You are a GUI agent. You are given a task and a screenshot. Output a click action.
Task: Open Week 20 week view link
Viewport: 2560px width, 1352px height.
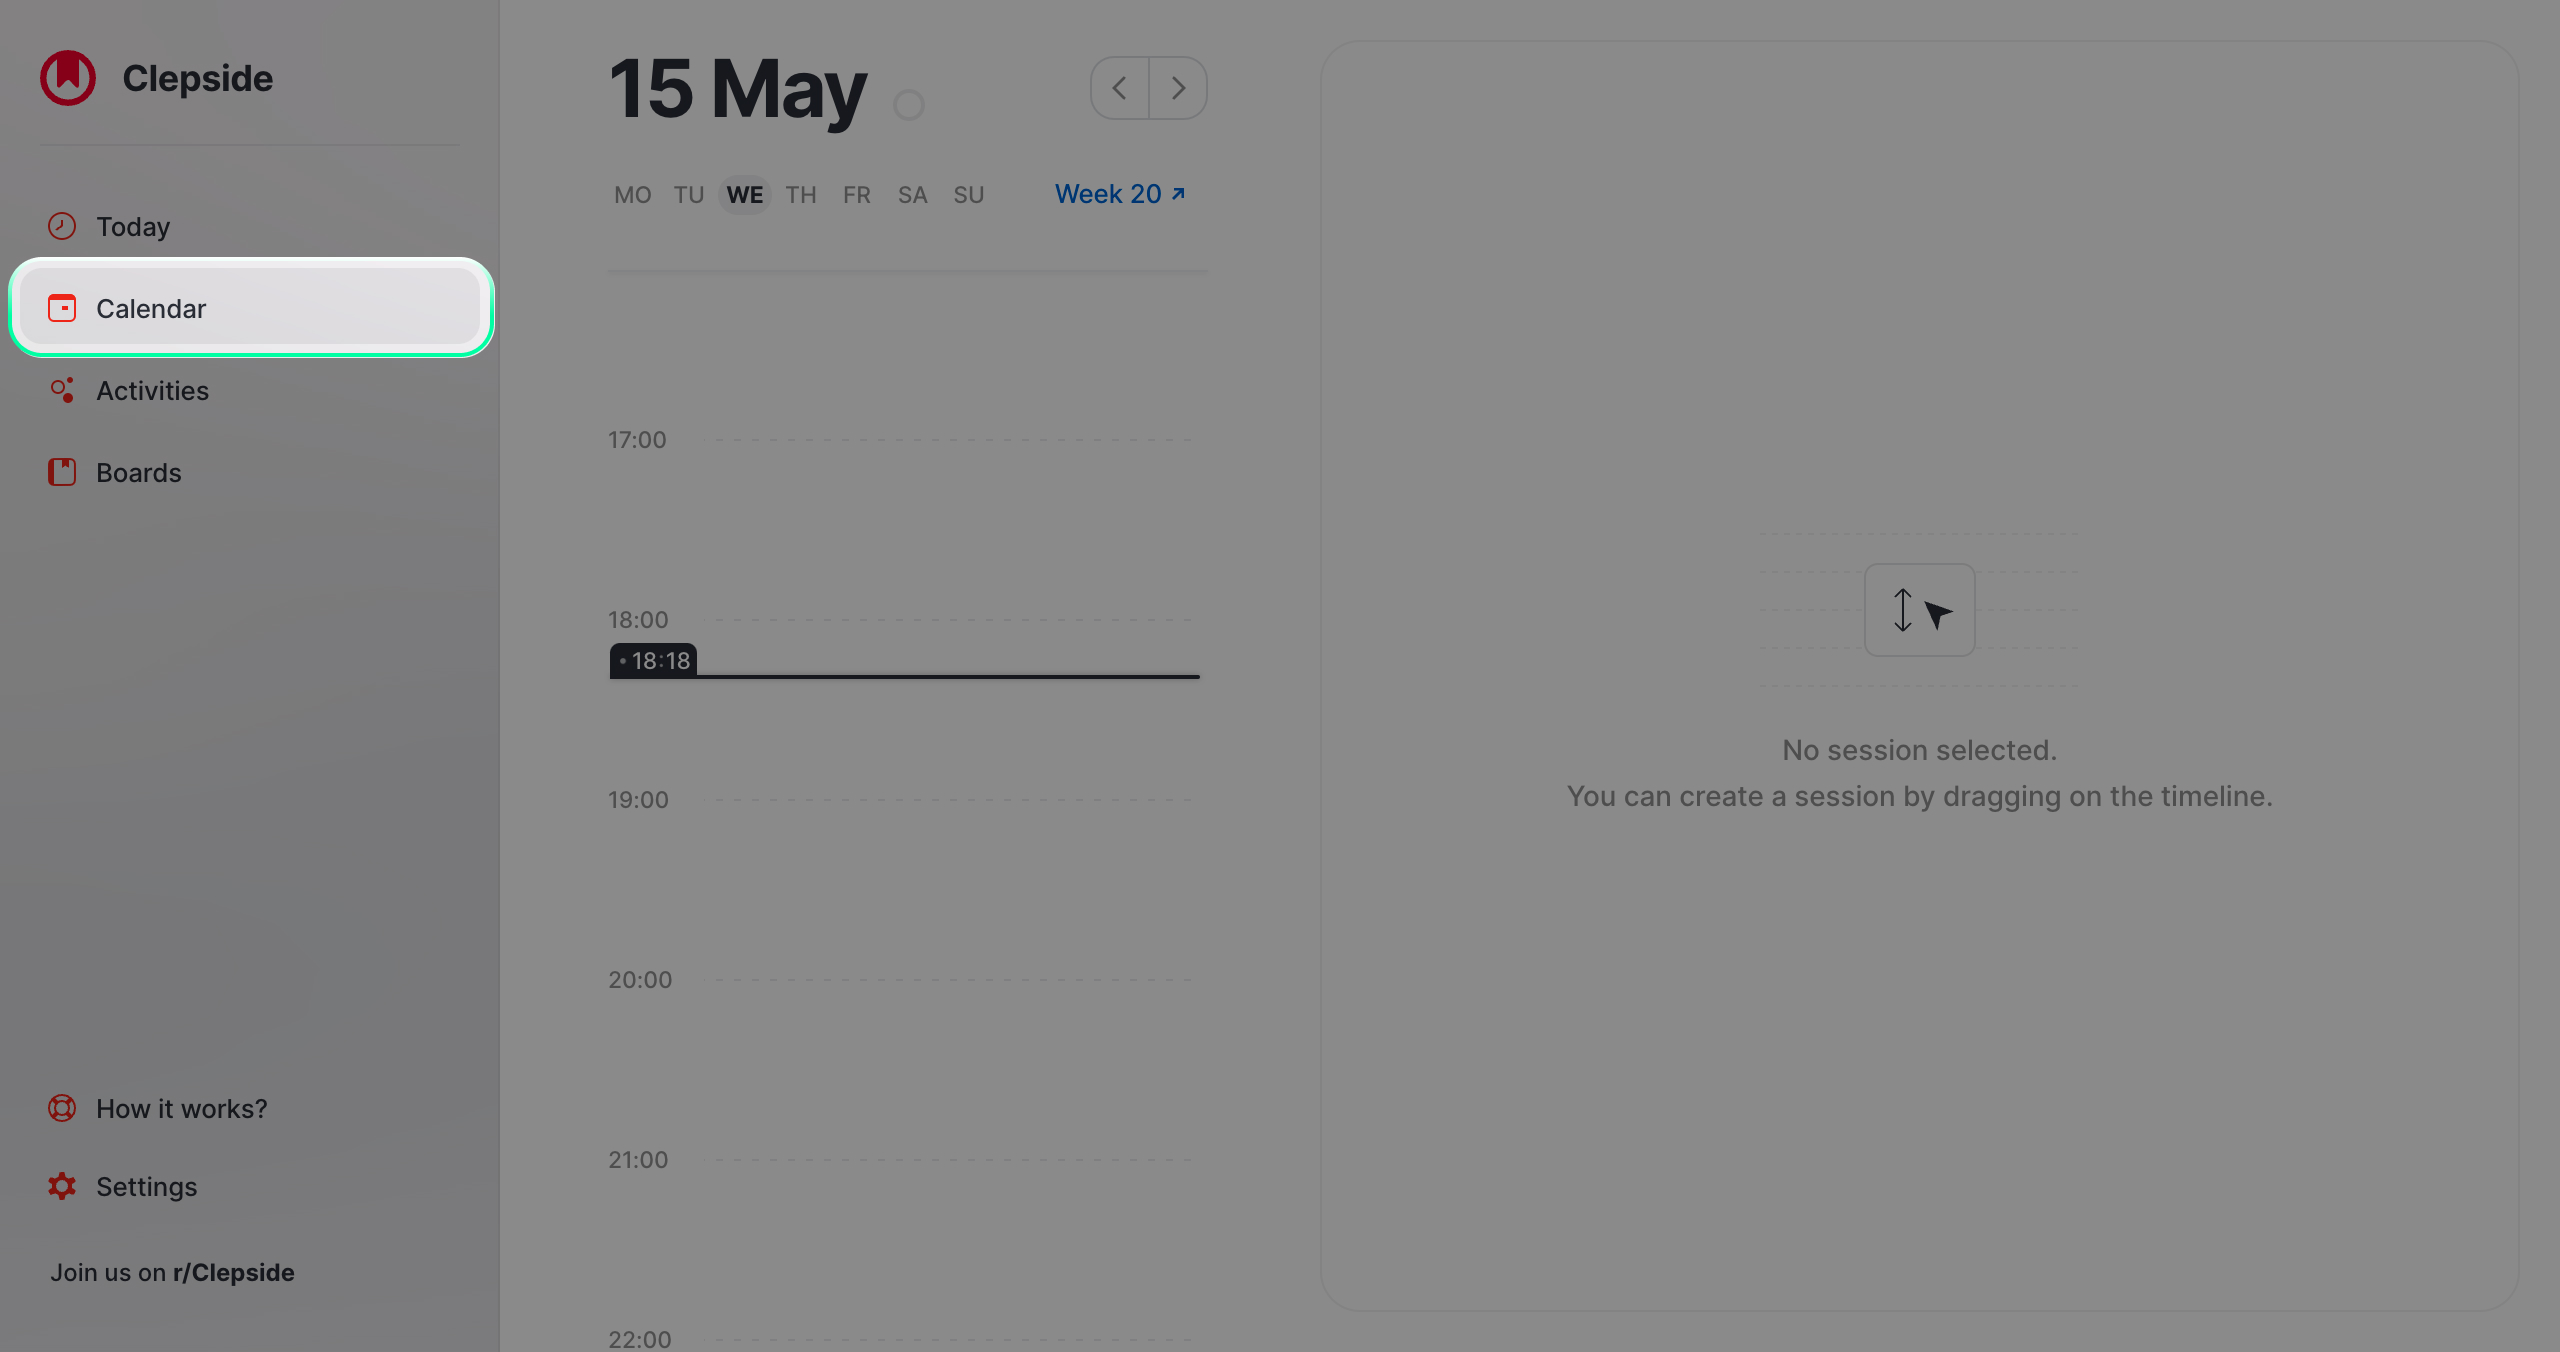coord(1119,193)
